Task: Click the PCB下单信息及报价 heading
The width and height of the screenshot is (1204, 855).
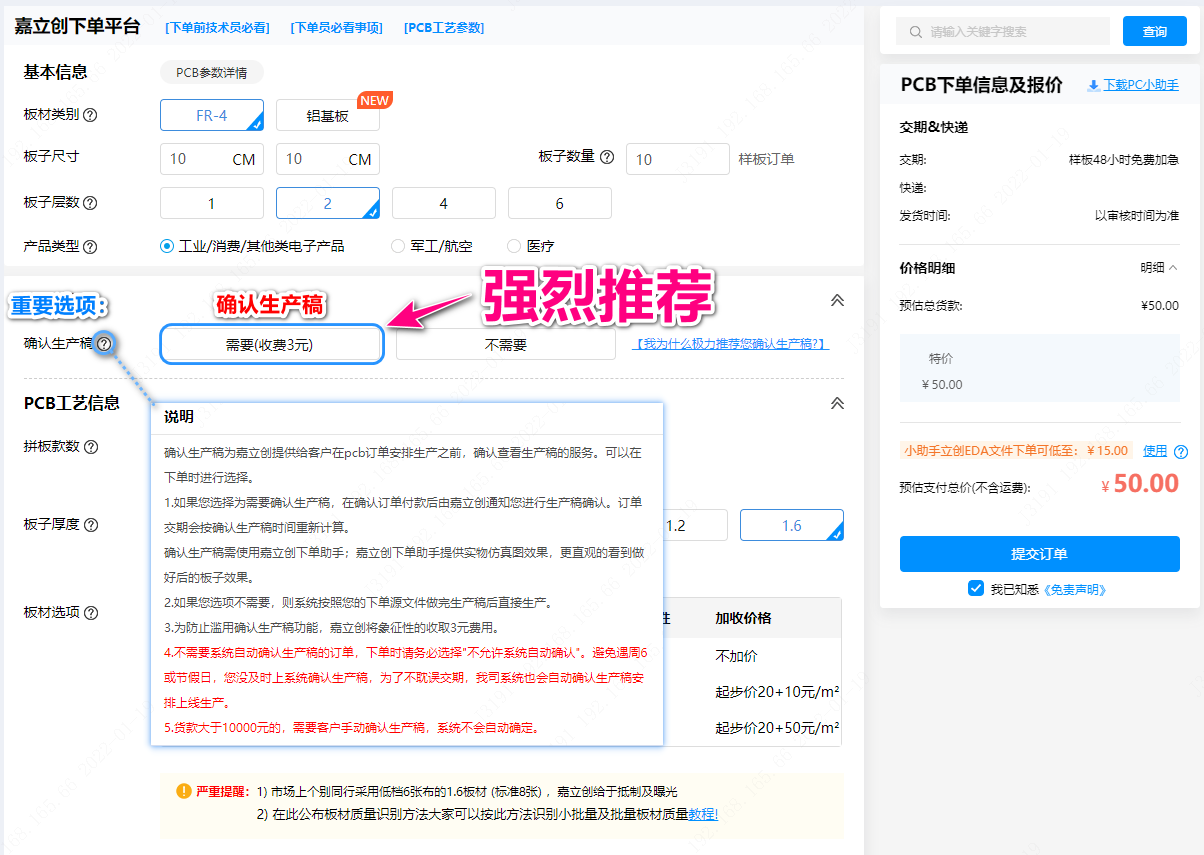Action: 982,85
